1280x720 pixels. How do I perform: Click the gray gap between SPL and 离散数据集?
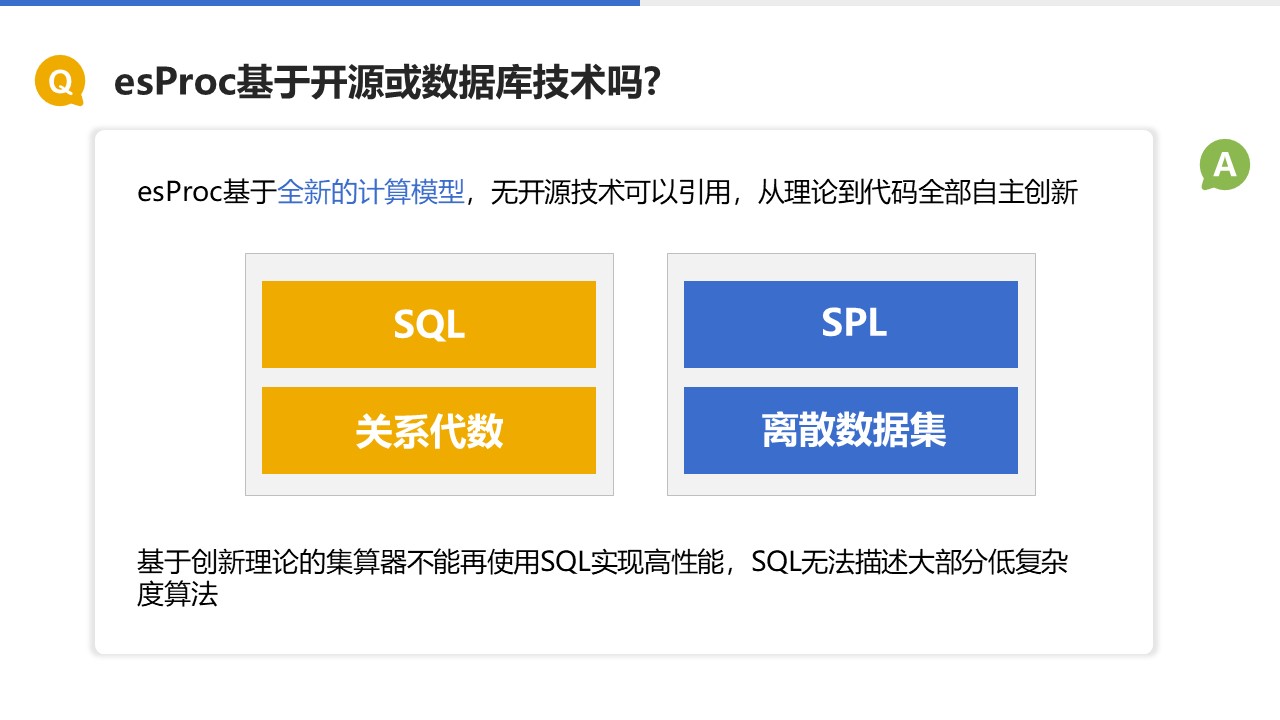click(x=850, y=377)
